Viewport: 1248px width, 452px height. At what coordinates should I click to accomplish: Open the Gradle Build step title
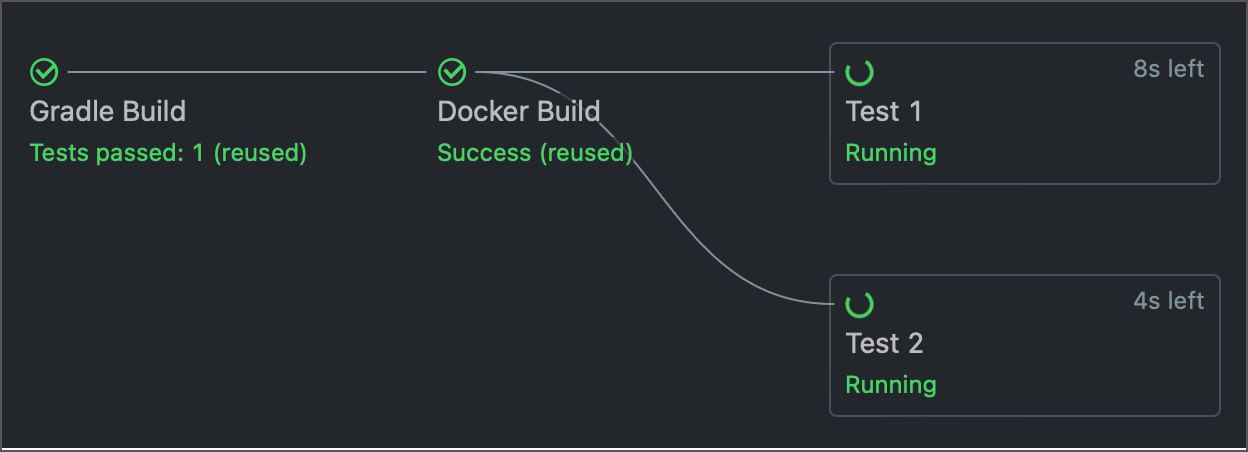(x=108, y=111)
